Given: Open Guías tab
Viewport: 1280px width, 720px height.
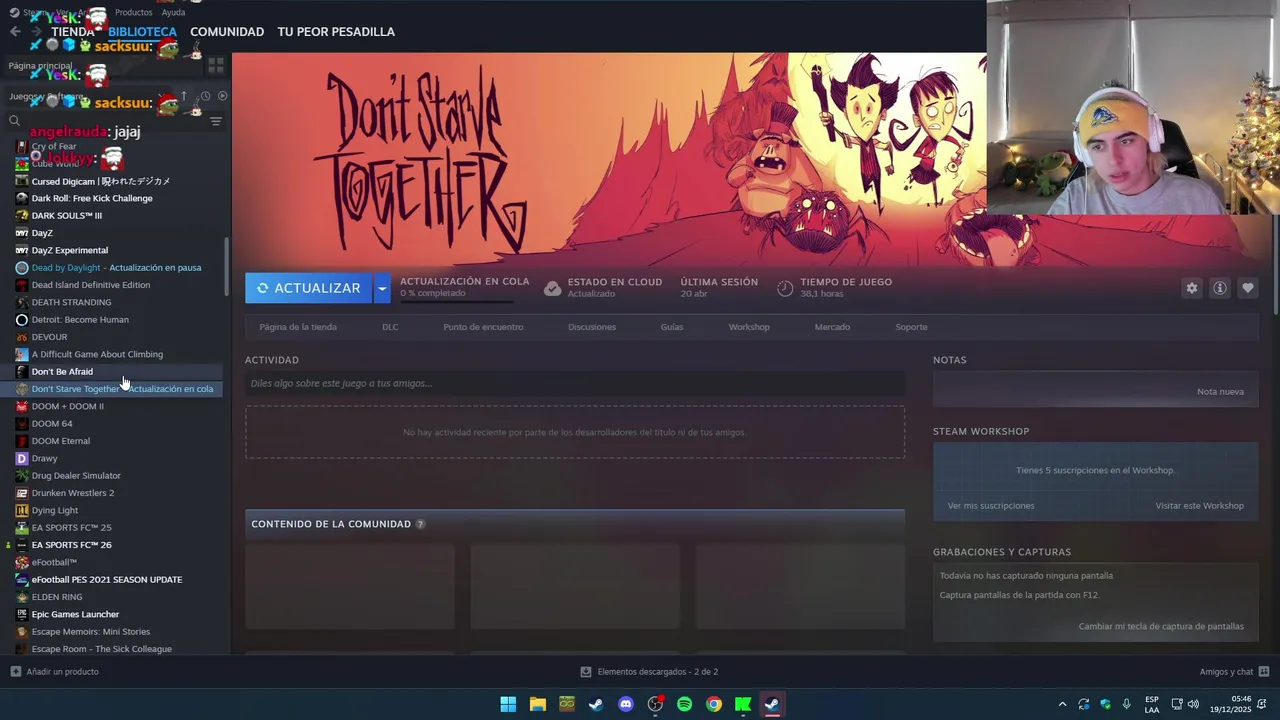Looking at the screenshot, I should click(x=672, y=327).
